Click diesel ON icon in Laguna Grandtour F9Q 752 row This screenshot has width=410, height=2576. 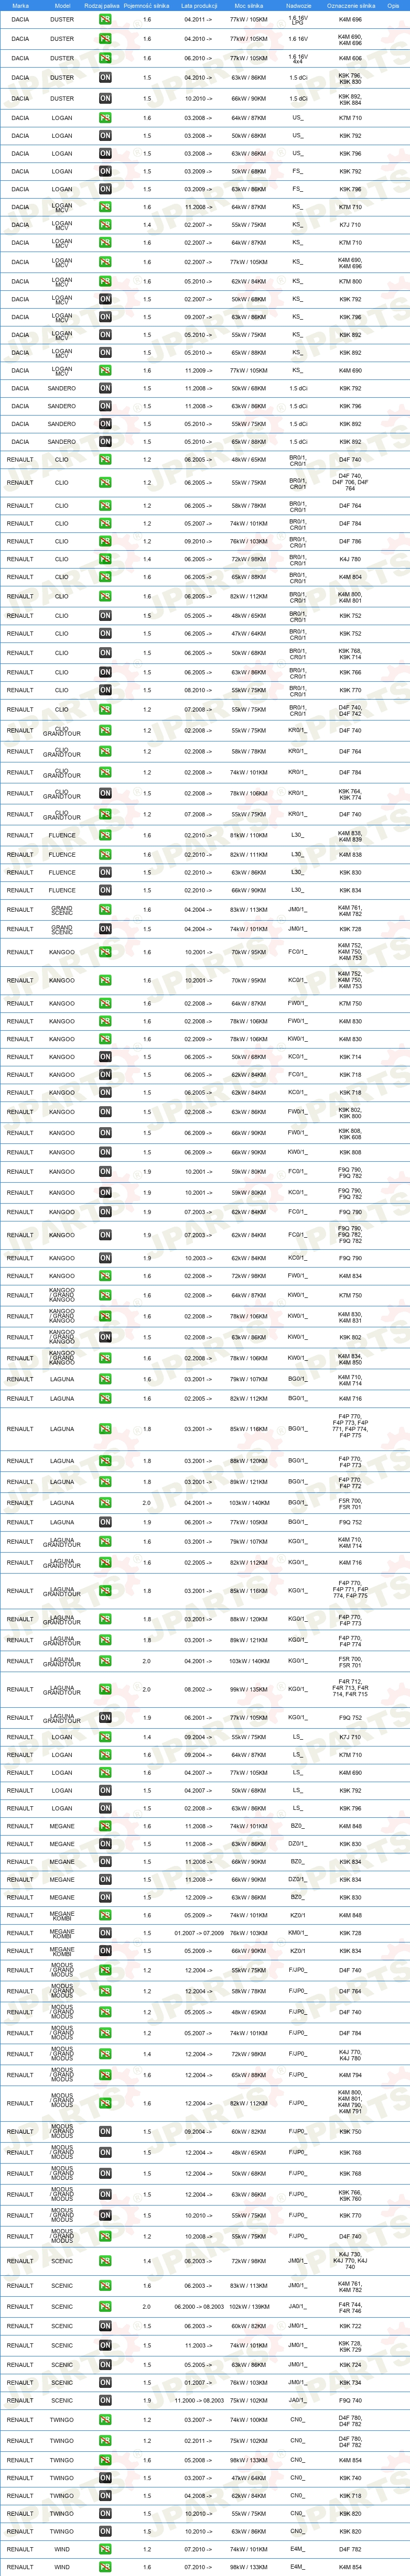[x=105, y=1718]
